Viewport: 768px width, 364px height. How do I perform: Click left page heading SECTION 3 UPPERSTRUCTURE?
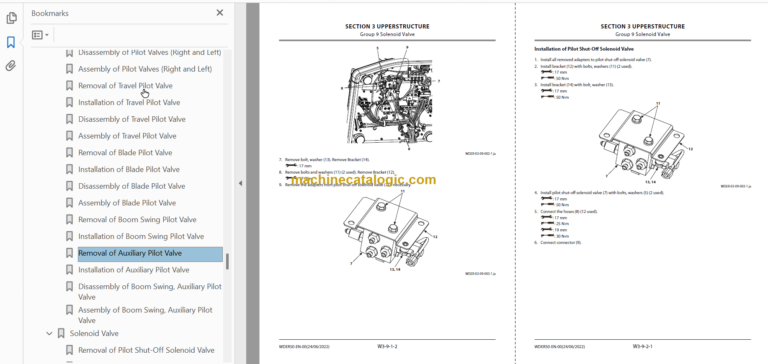click(387, 26)
